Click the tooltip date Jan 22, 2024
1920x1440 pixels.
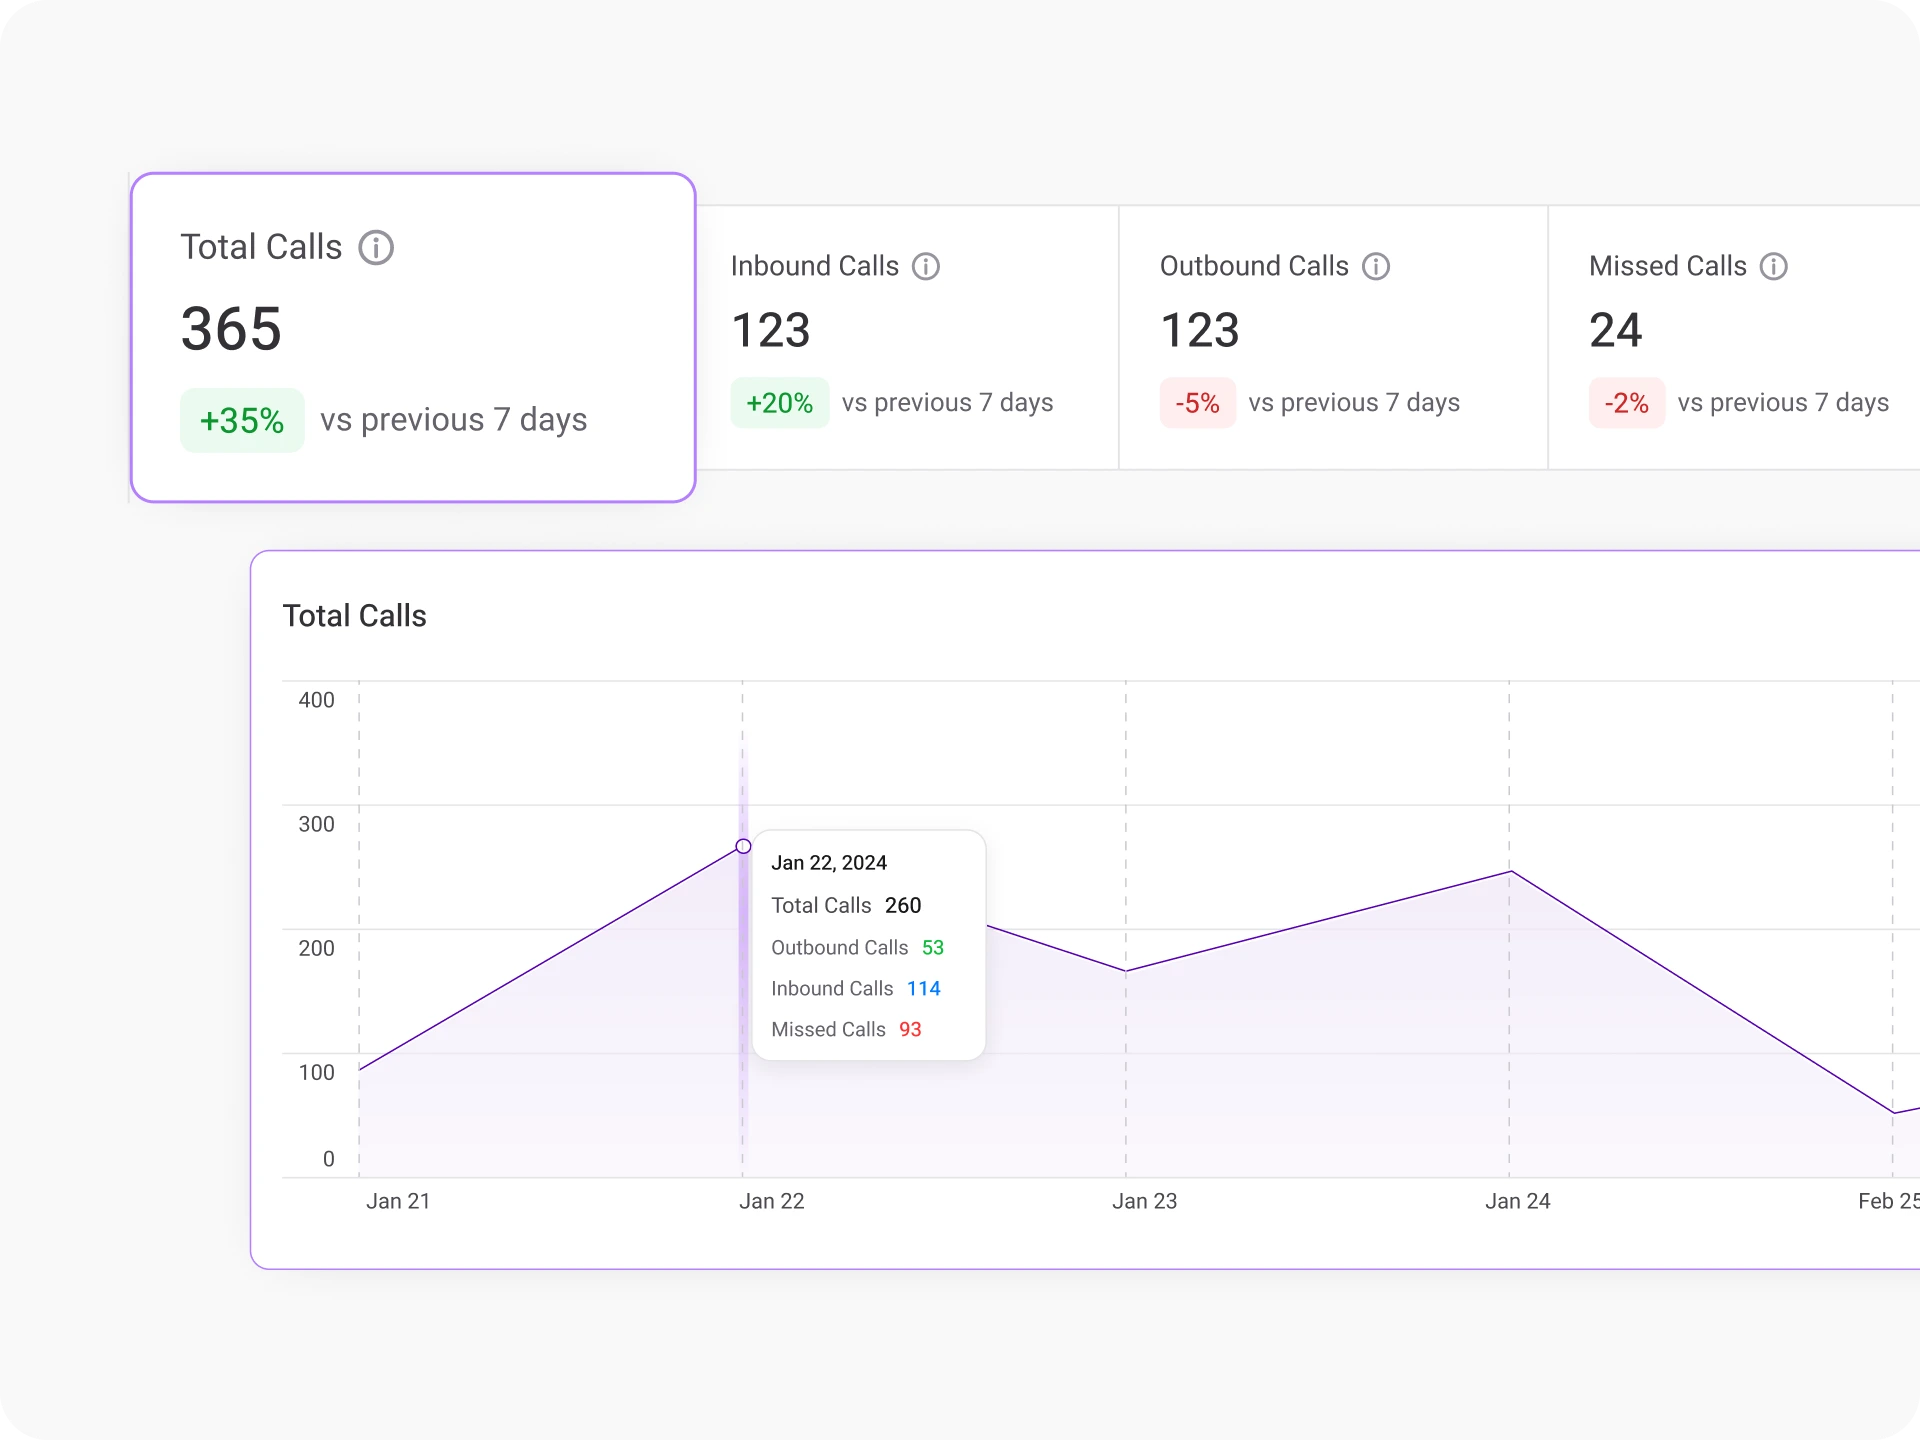(829, 863)
